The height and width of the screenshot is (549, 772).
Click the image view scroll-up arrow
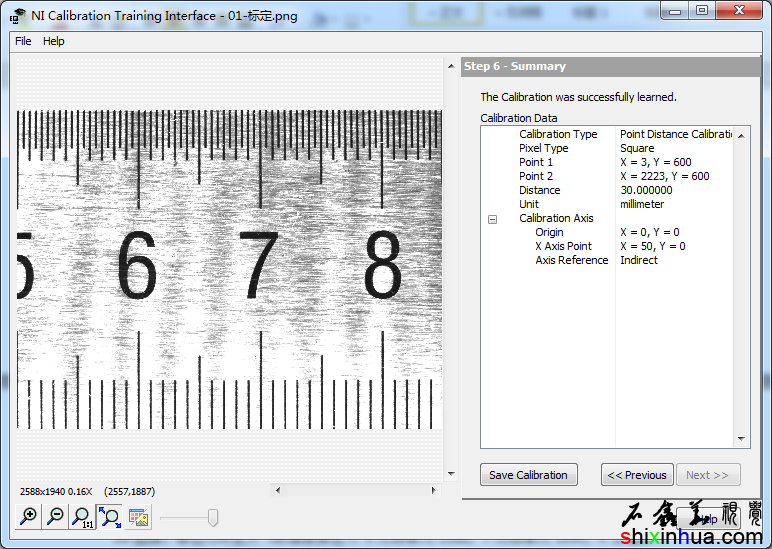pos(451,67)
